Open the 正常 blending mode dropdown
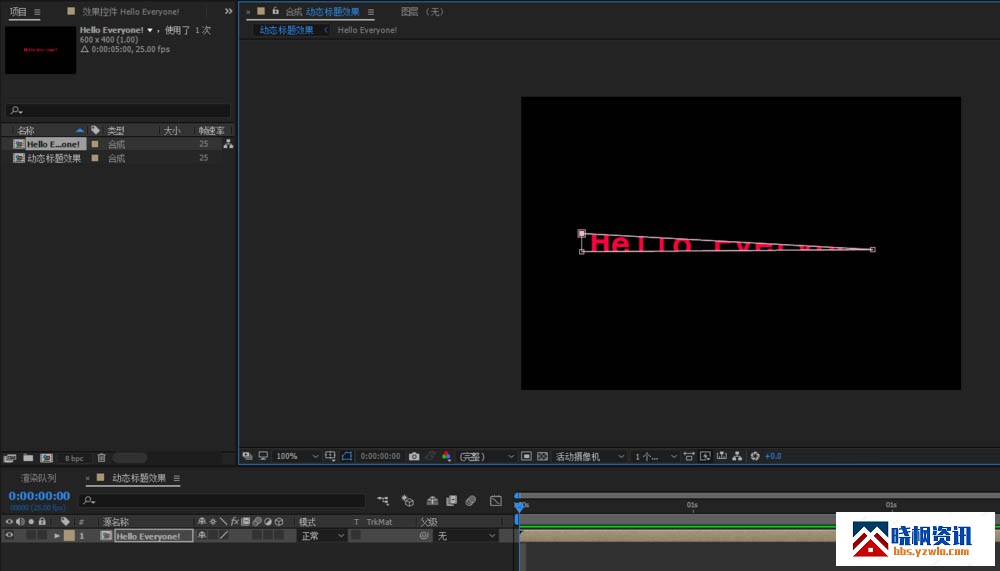Image resolution: width=1000 pixels, height=571 pixels. point(323,536)
